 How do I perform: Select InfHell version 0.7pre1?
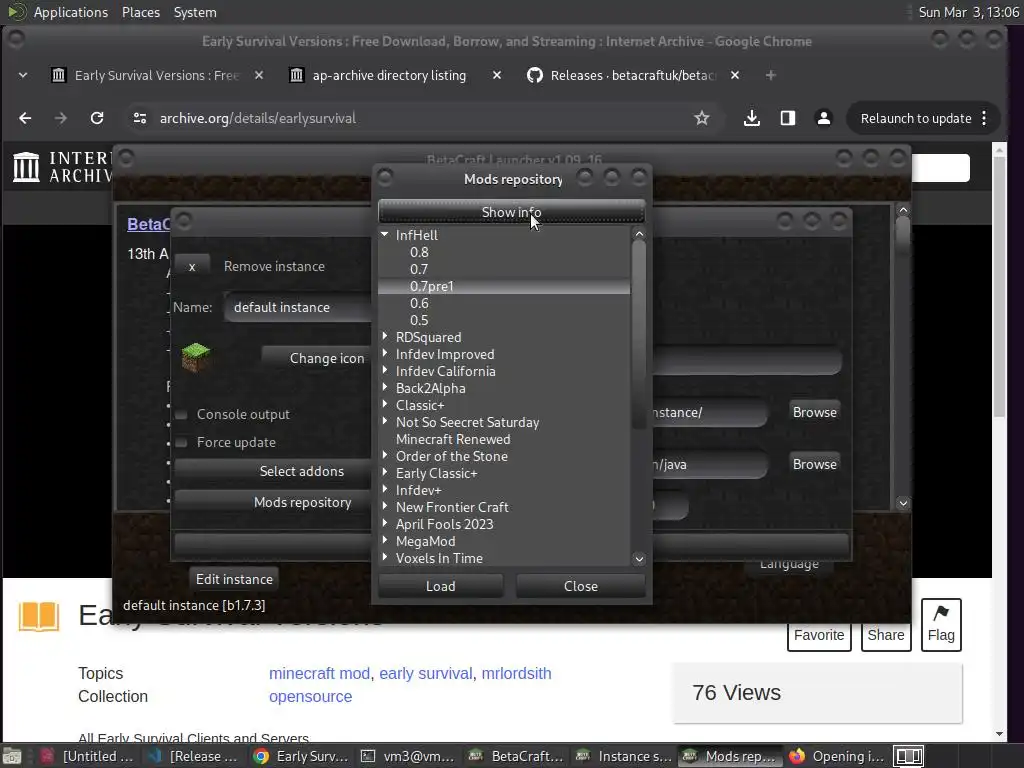point(432,286)
